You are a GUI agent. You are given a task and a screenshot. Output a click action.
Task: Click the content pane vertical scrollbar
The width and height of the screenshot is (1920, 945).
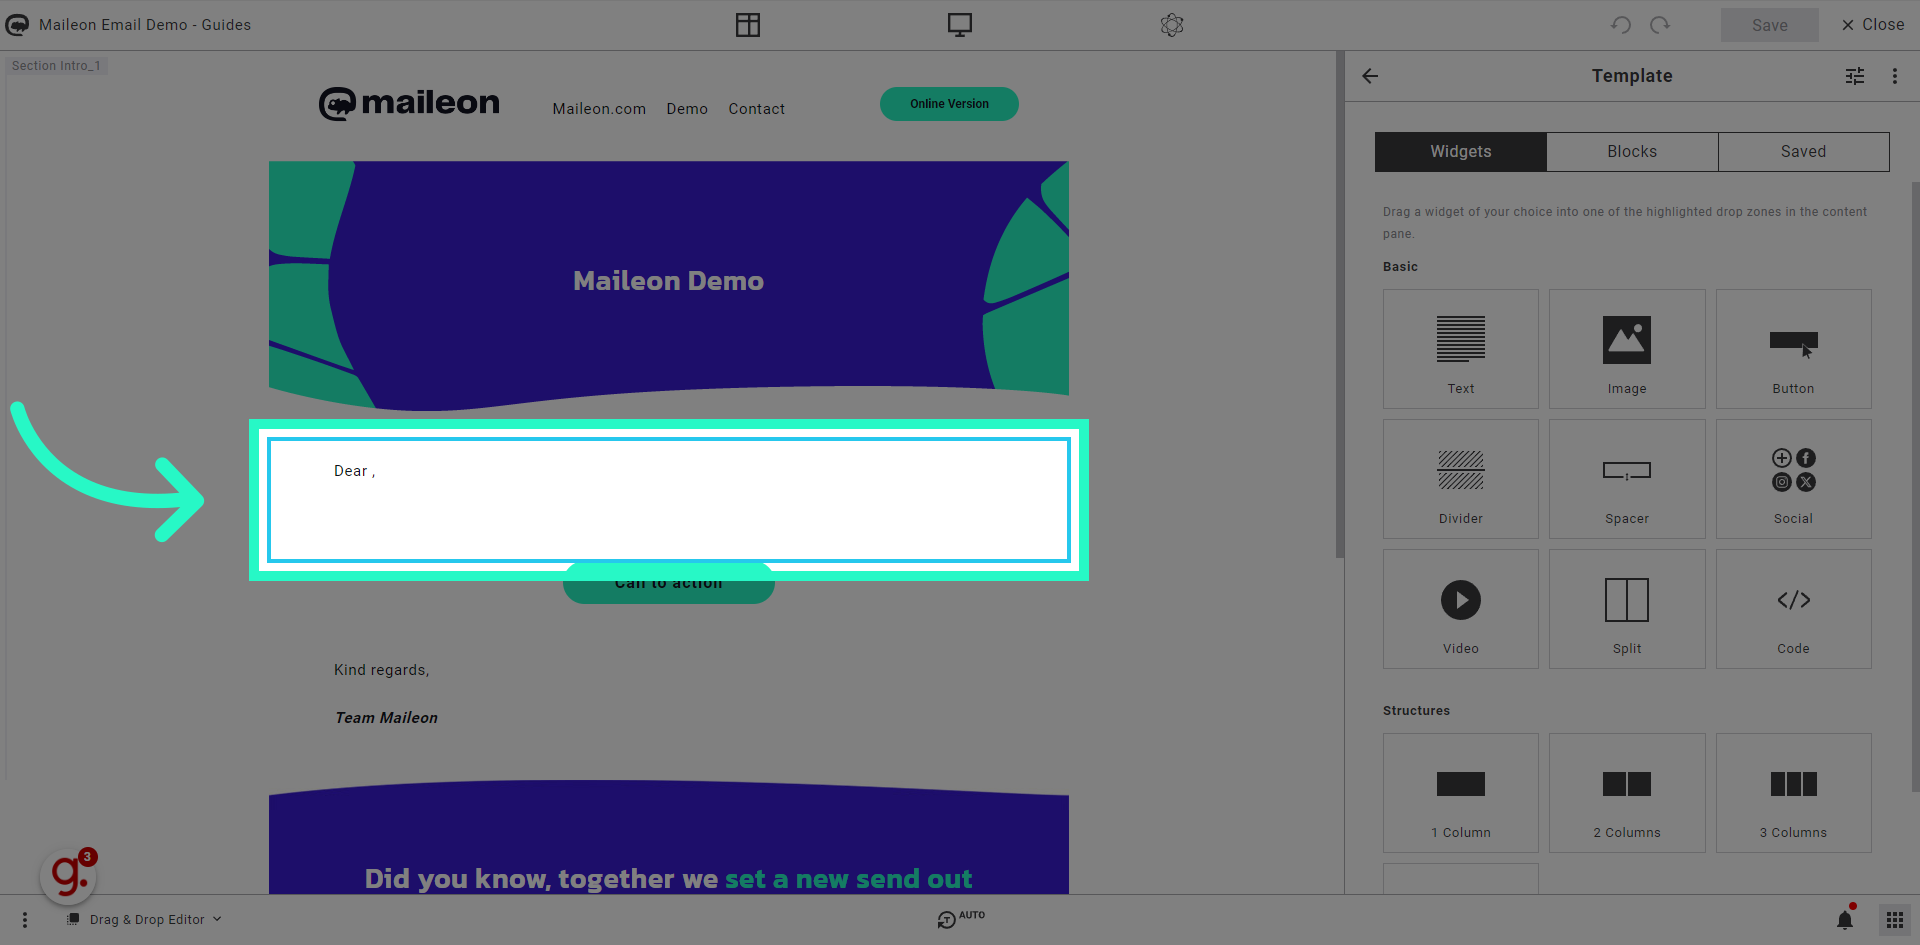pos(1340,305)
